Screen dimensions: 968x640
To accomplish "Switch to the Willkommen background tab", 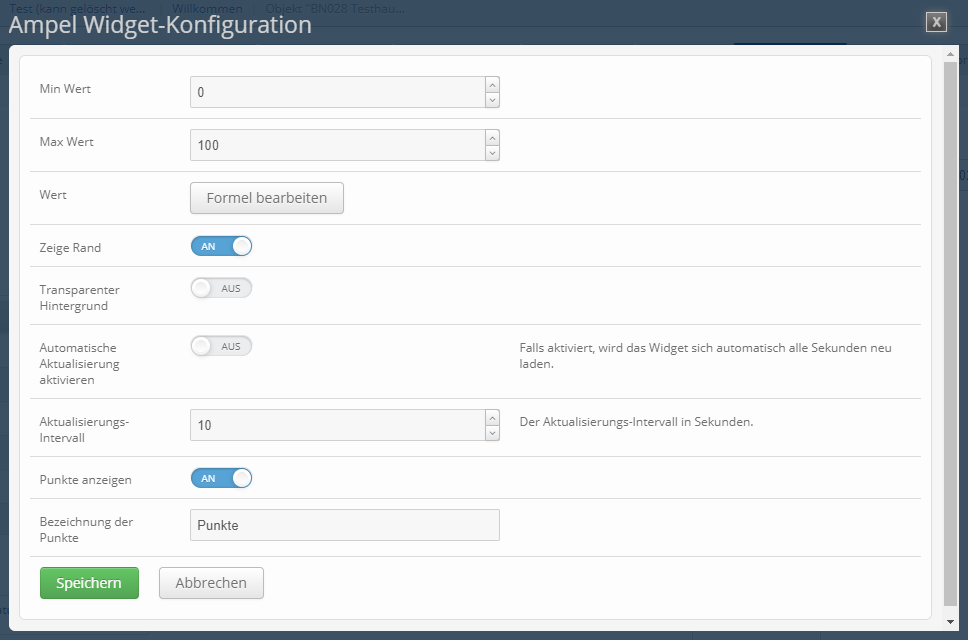I will point(207,9).
